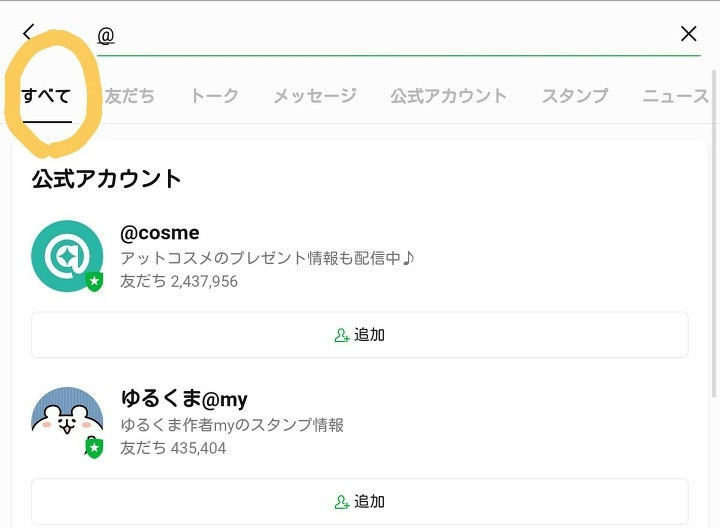Click the add-friend icon in ゆるくま@my's 追加 button
This screenshot has width=720, height=528.
coord(342,503)
